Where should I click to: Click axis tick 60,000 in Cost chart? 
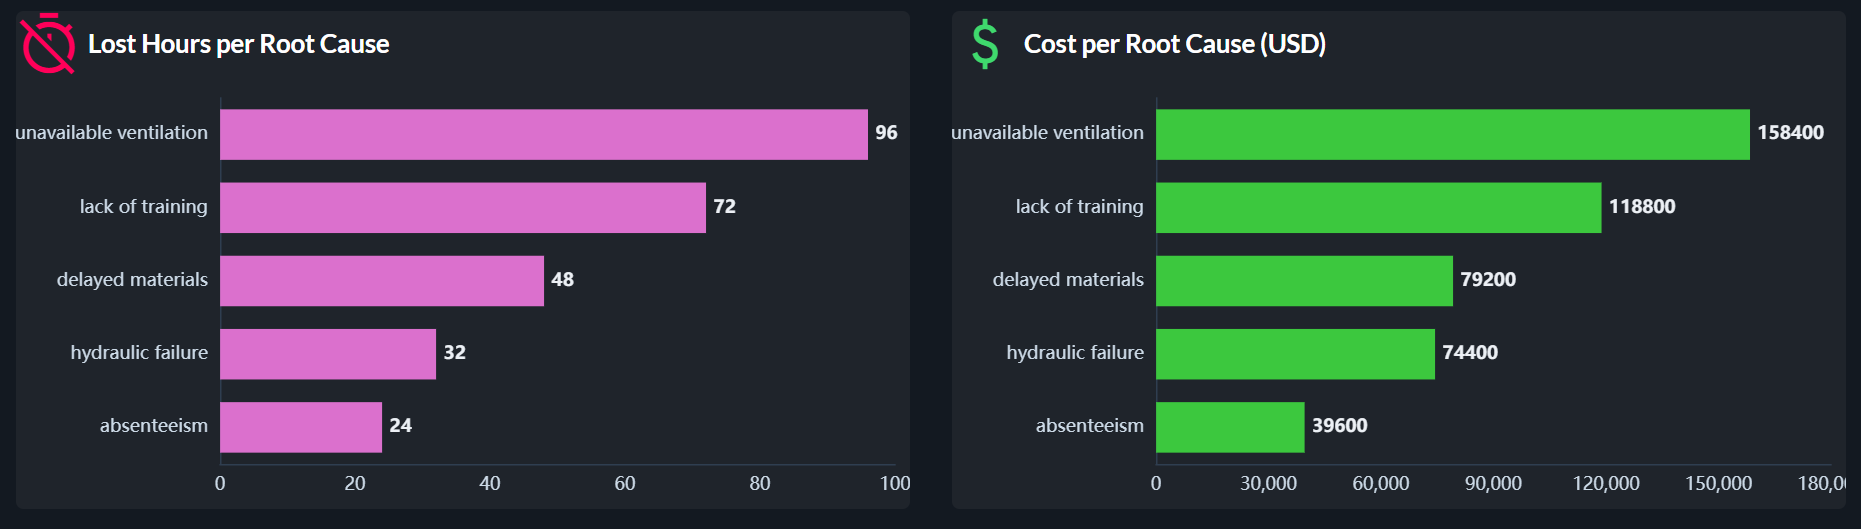pyautogui.click(x=1381, y=484)
